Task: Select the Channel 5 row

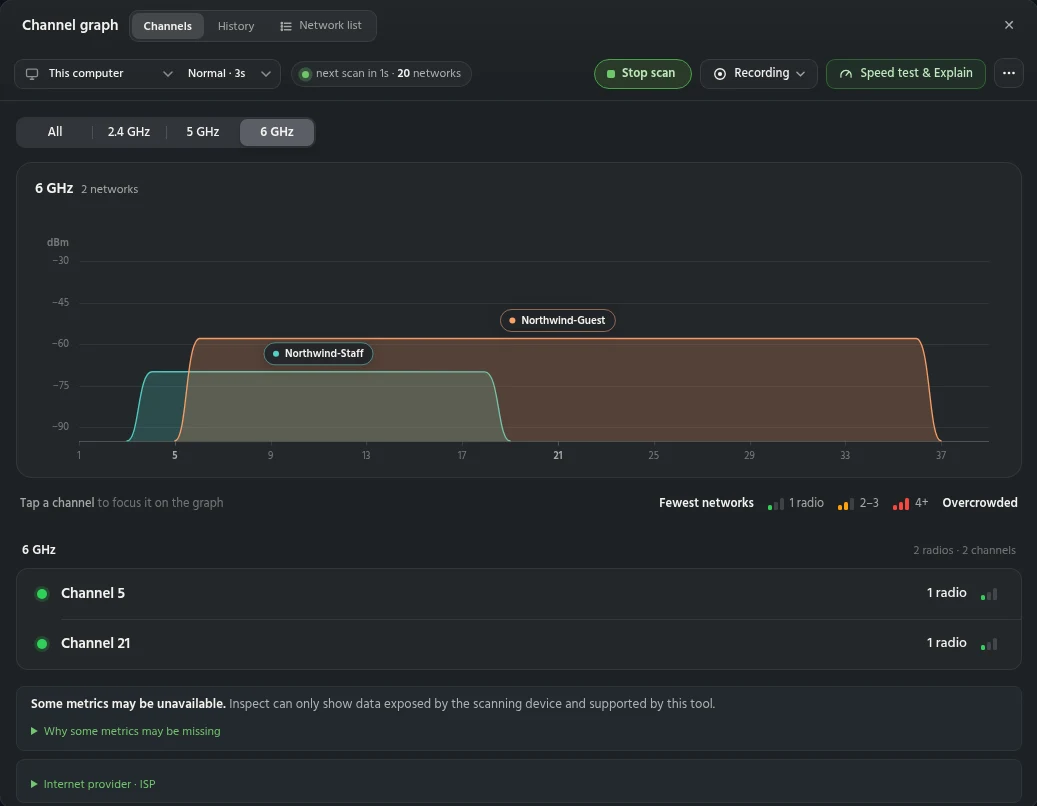Action: click(x=518, y=594)
